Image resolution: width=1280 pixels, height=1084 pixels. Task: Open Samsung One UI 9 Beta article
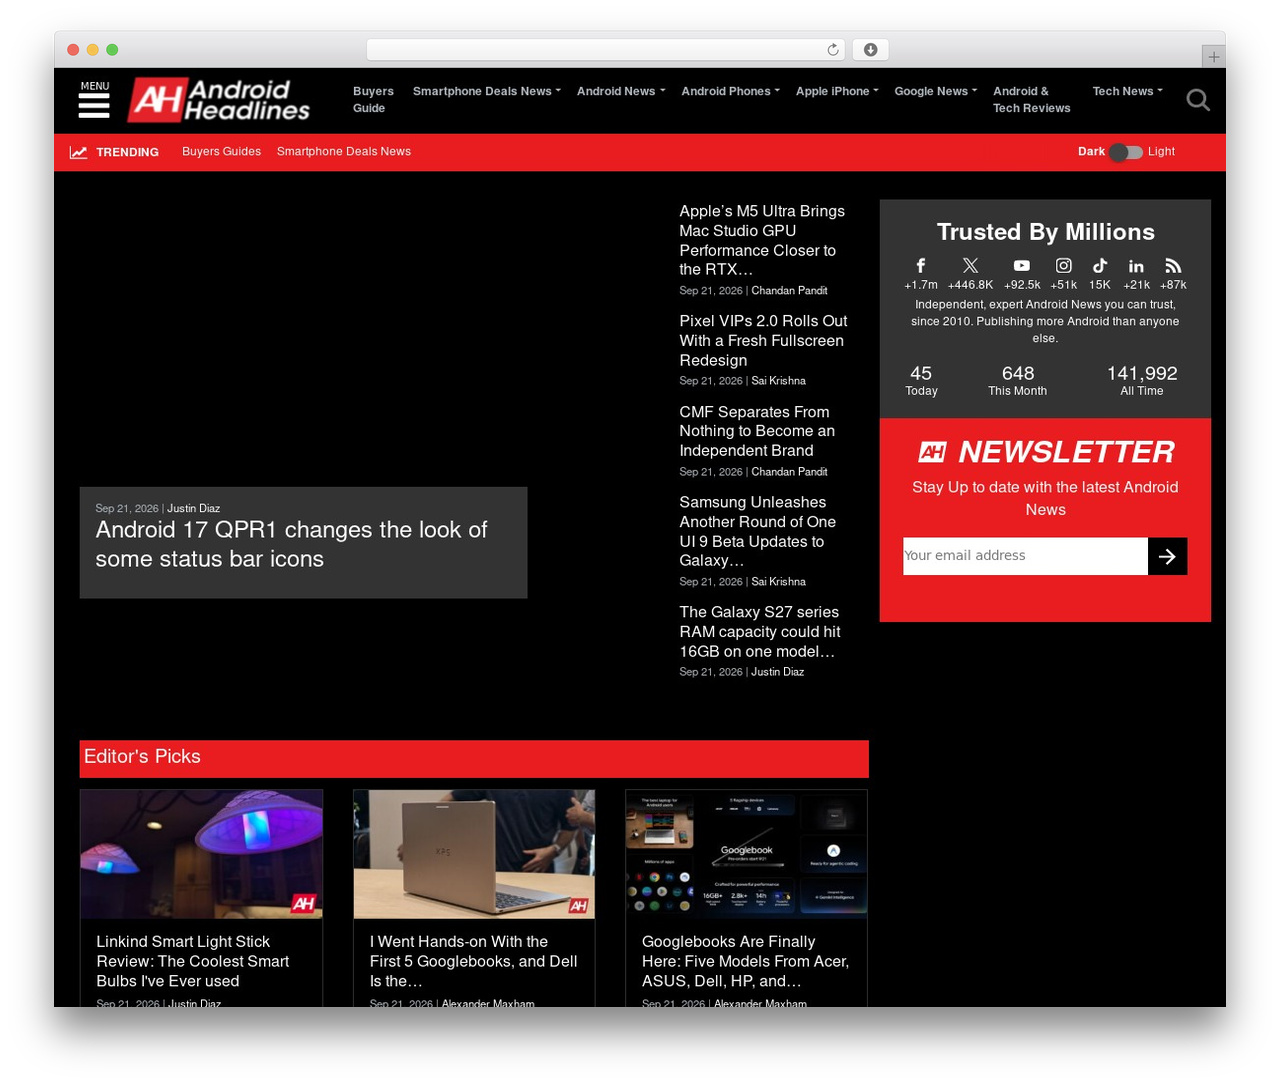[x=757, y=531]
